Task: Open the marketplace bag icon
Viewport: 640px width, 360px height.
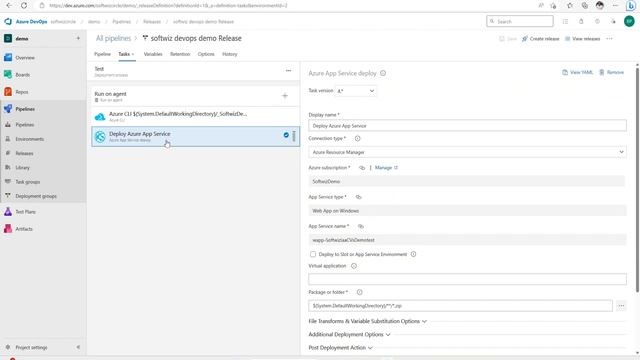Action: coord(581,21)
